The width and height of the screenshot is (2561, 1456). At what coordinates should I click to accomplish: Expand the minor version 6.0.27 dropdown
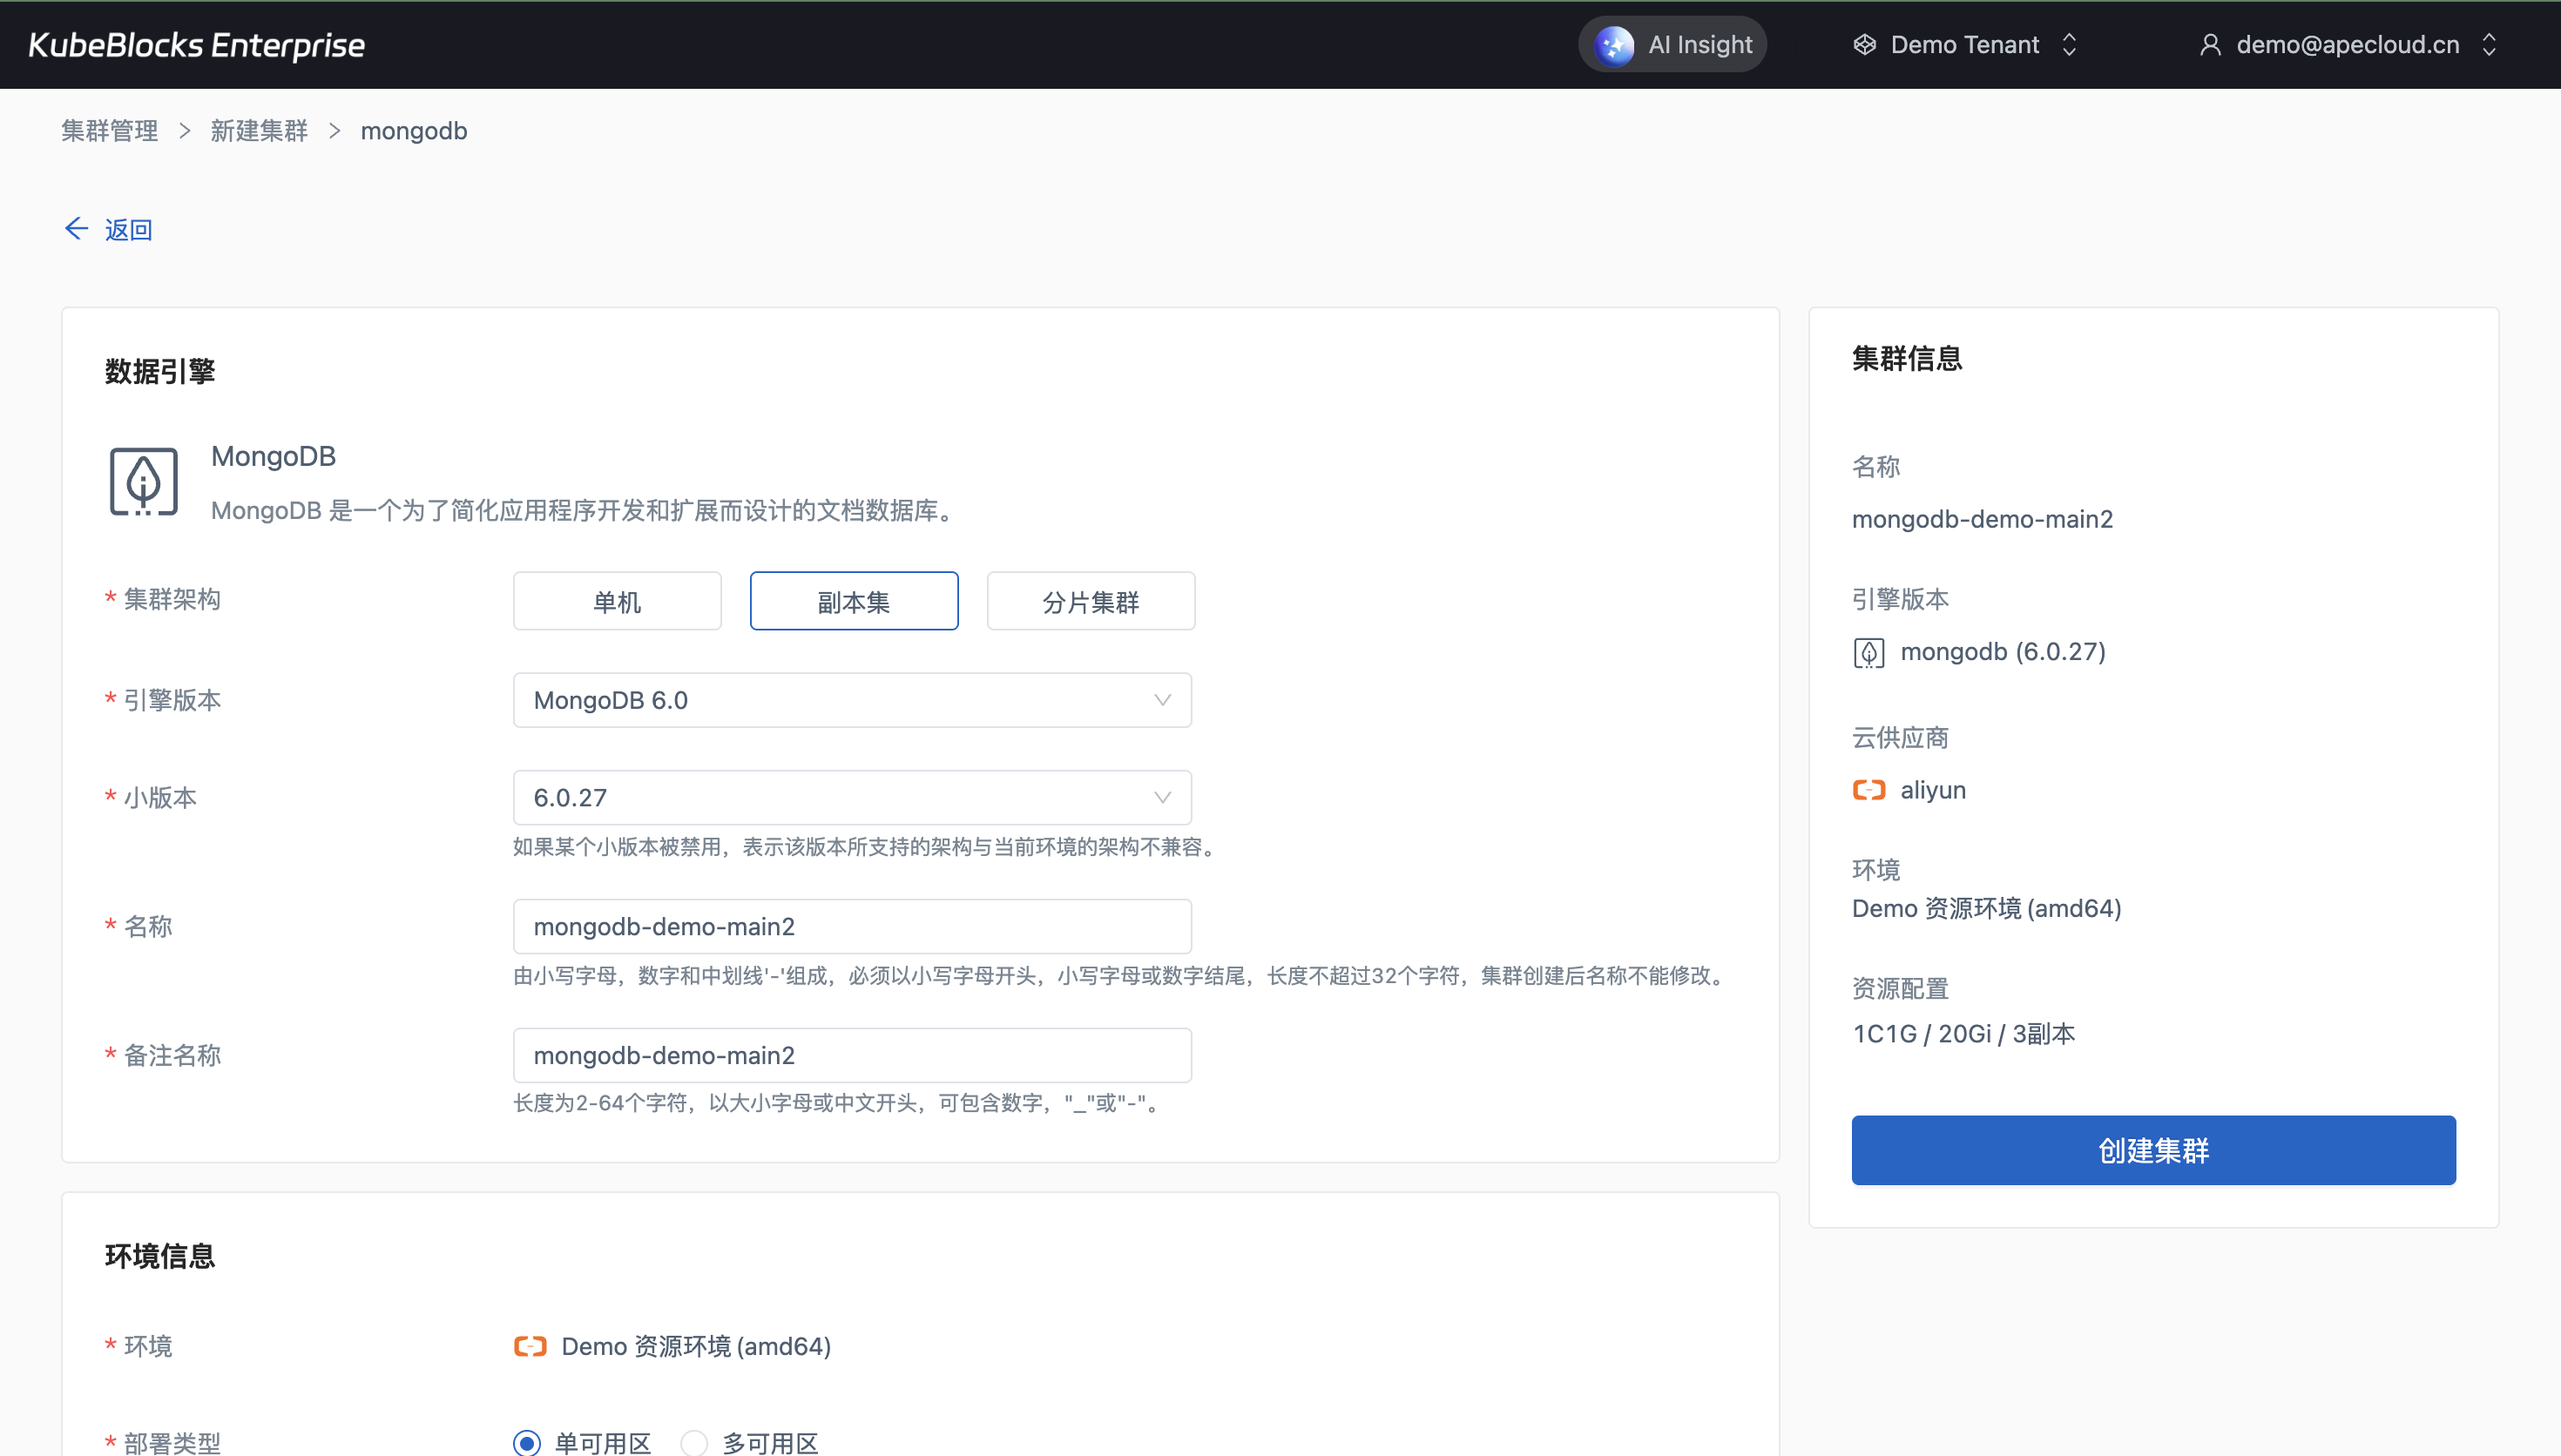[x=852, y=797]
